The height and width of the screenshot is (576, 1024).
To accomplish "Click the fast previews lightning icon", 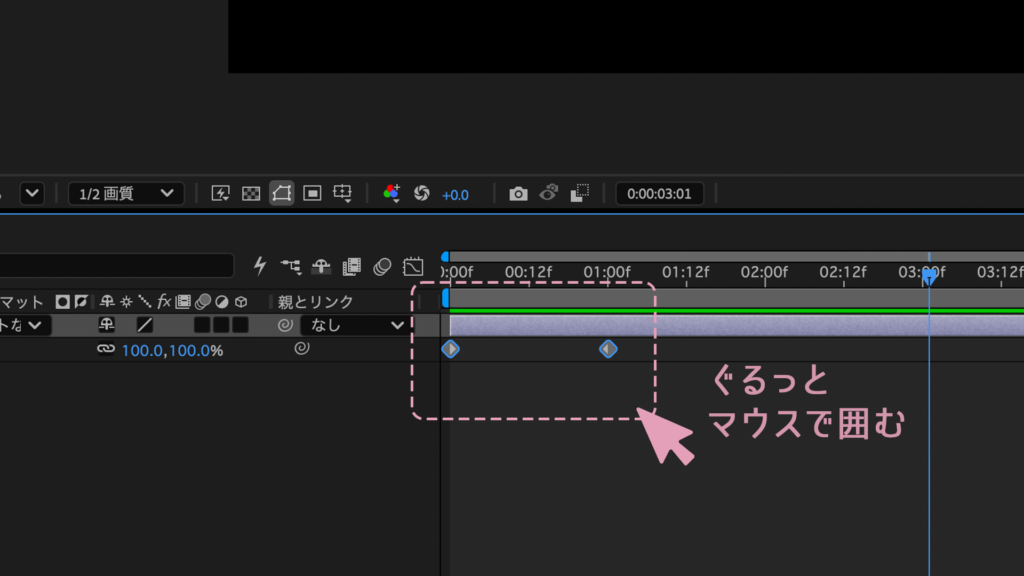I will (220, 193).
